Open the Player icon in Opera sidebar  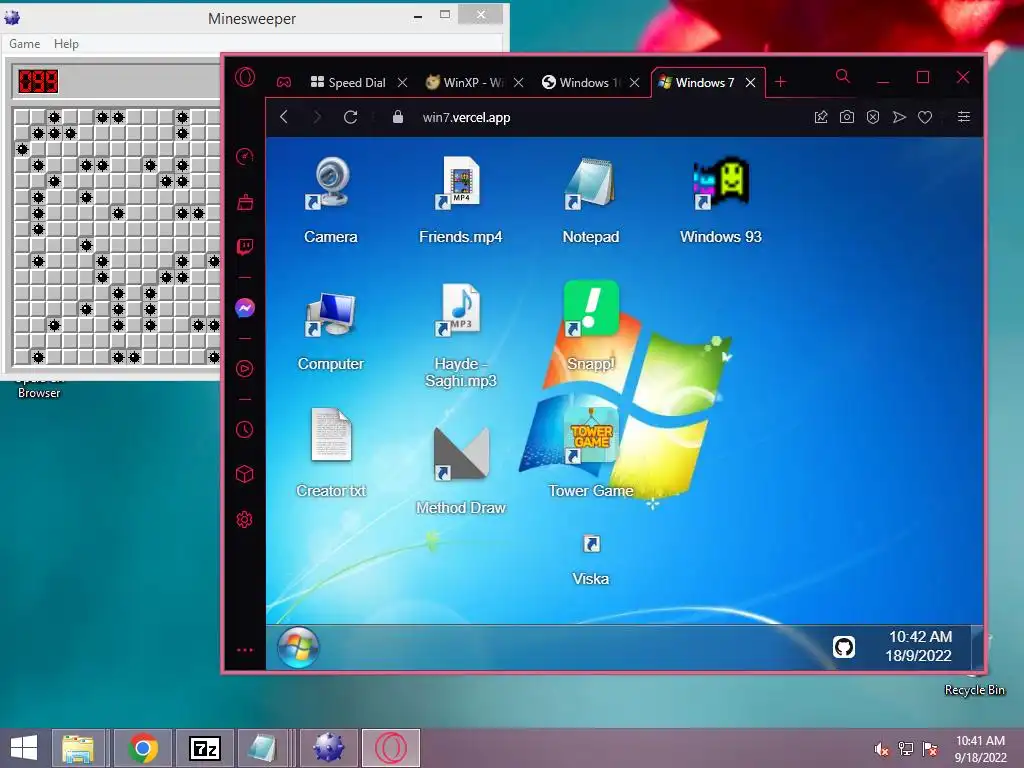click(245, 369)
